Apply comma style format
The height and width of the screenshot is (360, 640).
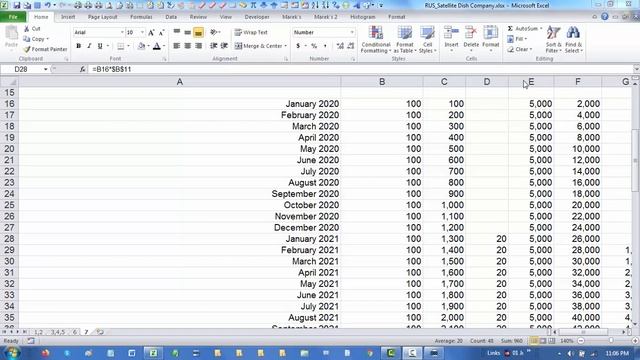coord(325,46)
